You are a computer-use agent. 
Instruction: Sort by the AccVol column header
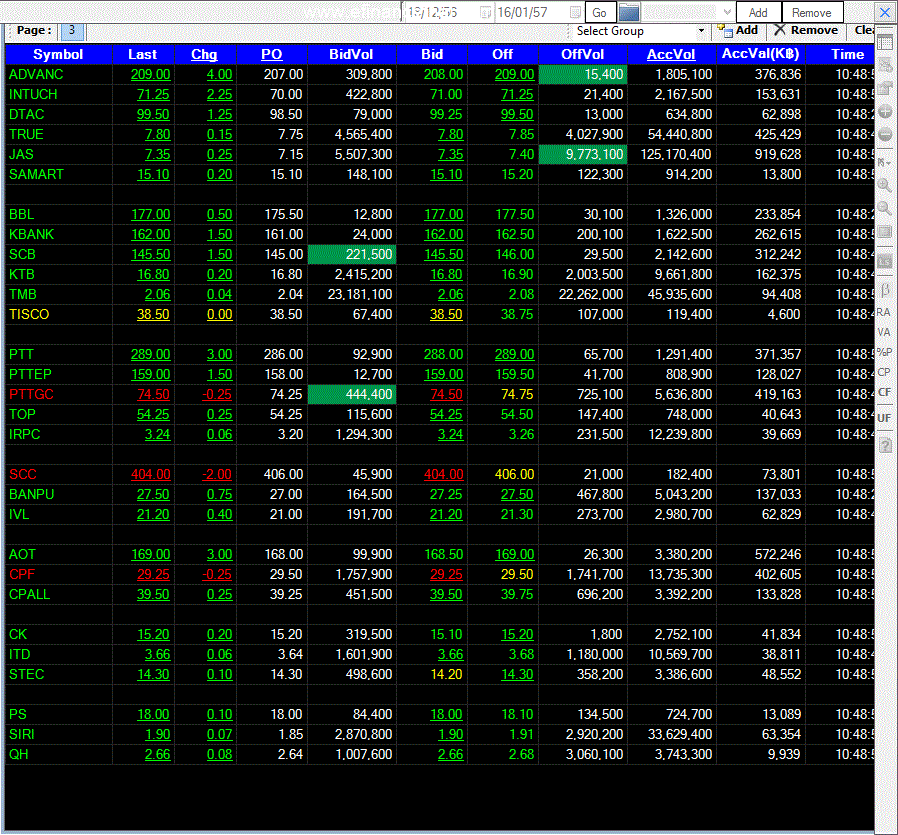671,54
